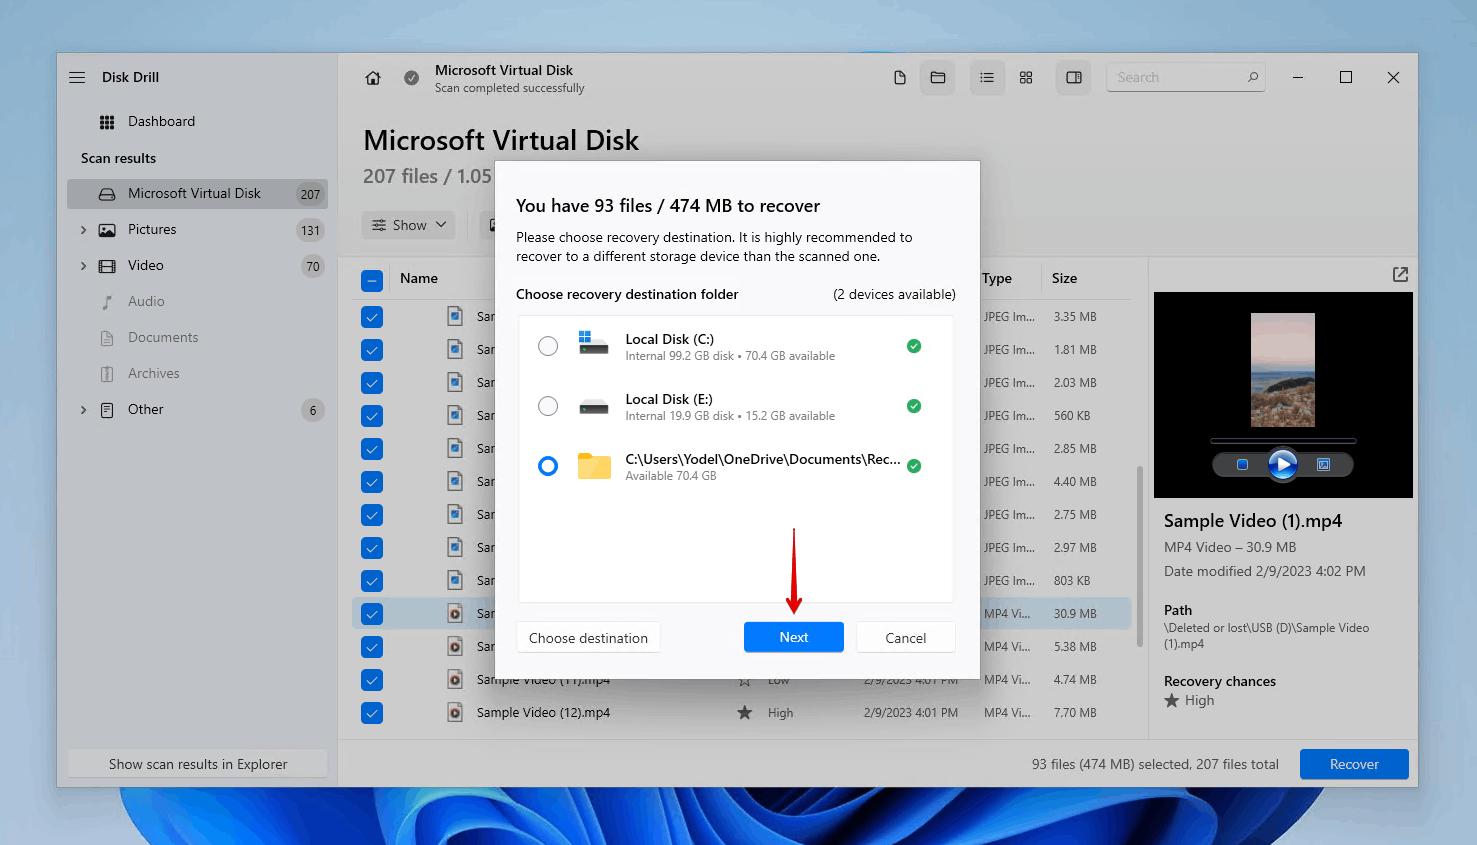Screen dimensions: 1477x845
Task: Sort by the Name column header
Action: click(x=419, y=278)
